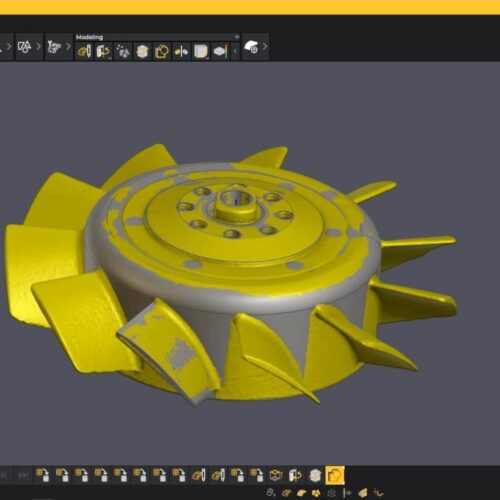Select the shell tool in the Modeling toolbar

tap(200, 51)
